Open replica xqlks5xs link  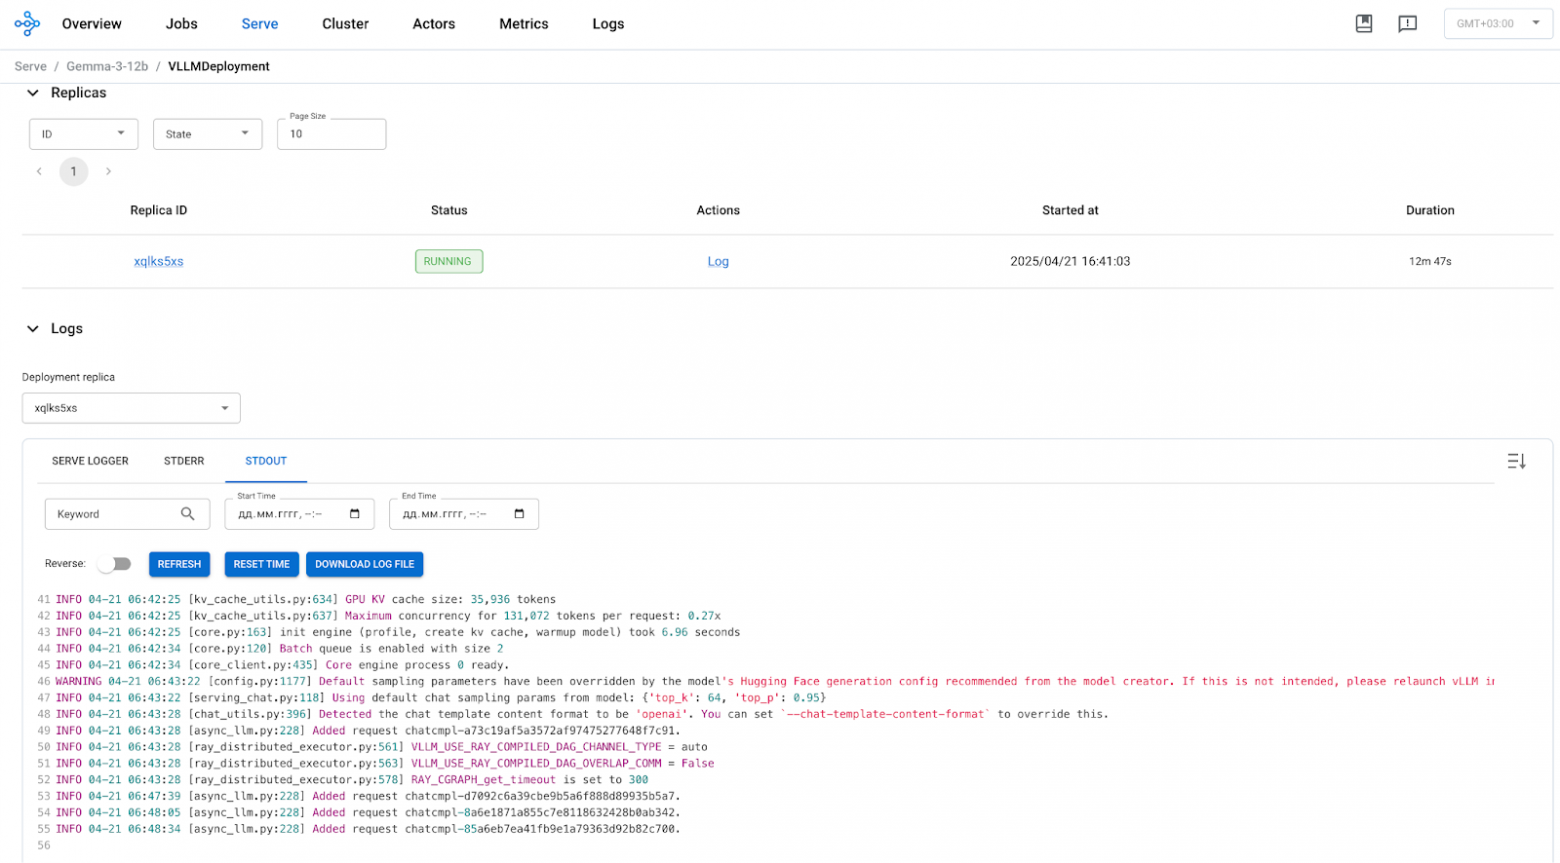(158, 262)
